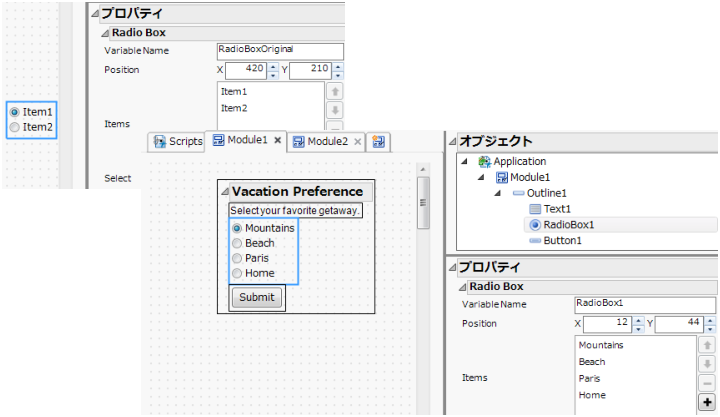The width and height of the screenshot is (720, 417).
Task: Close the Module1 tab
Action: (x=277, y=140)
